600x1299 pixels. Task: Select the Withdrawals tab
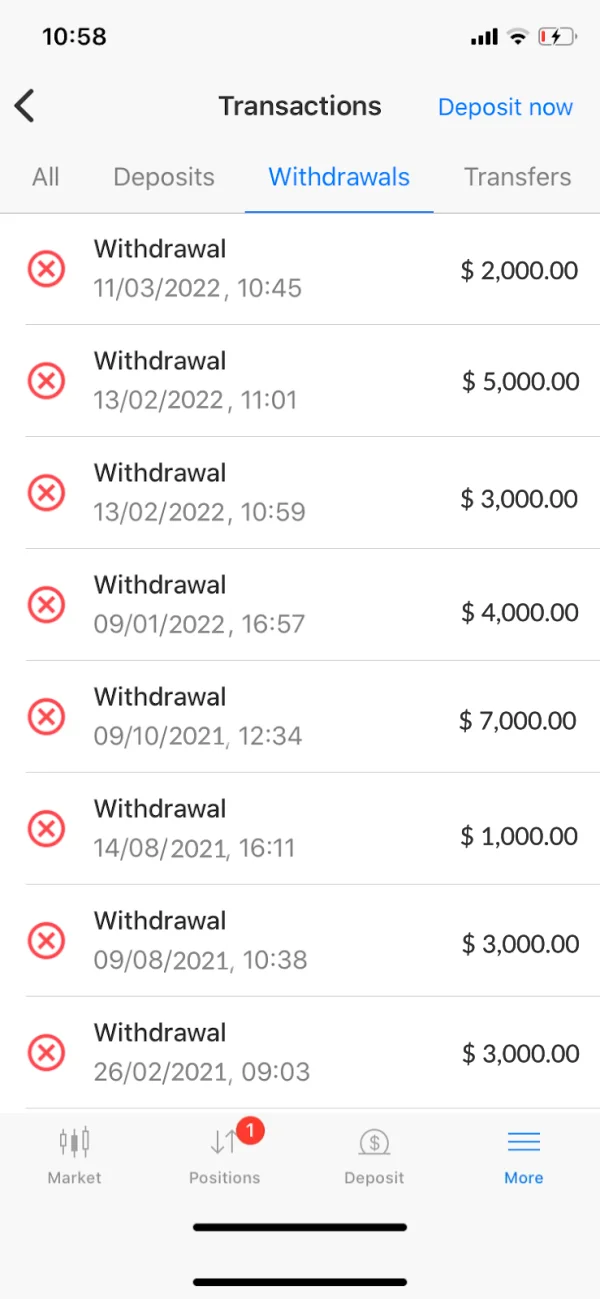point(339,177)
